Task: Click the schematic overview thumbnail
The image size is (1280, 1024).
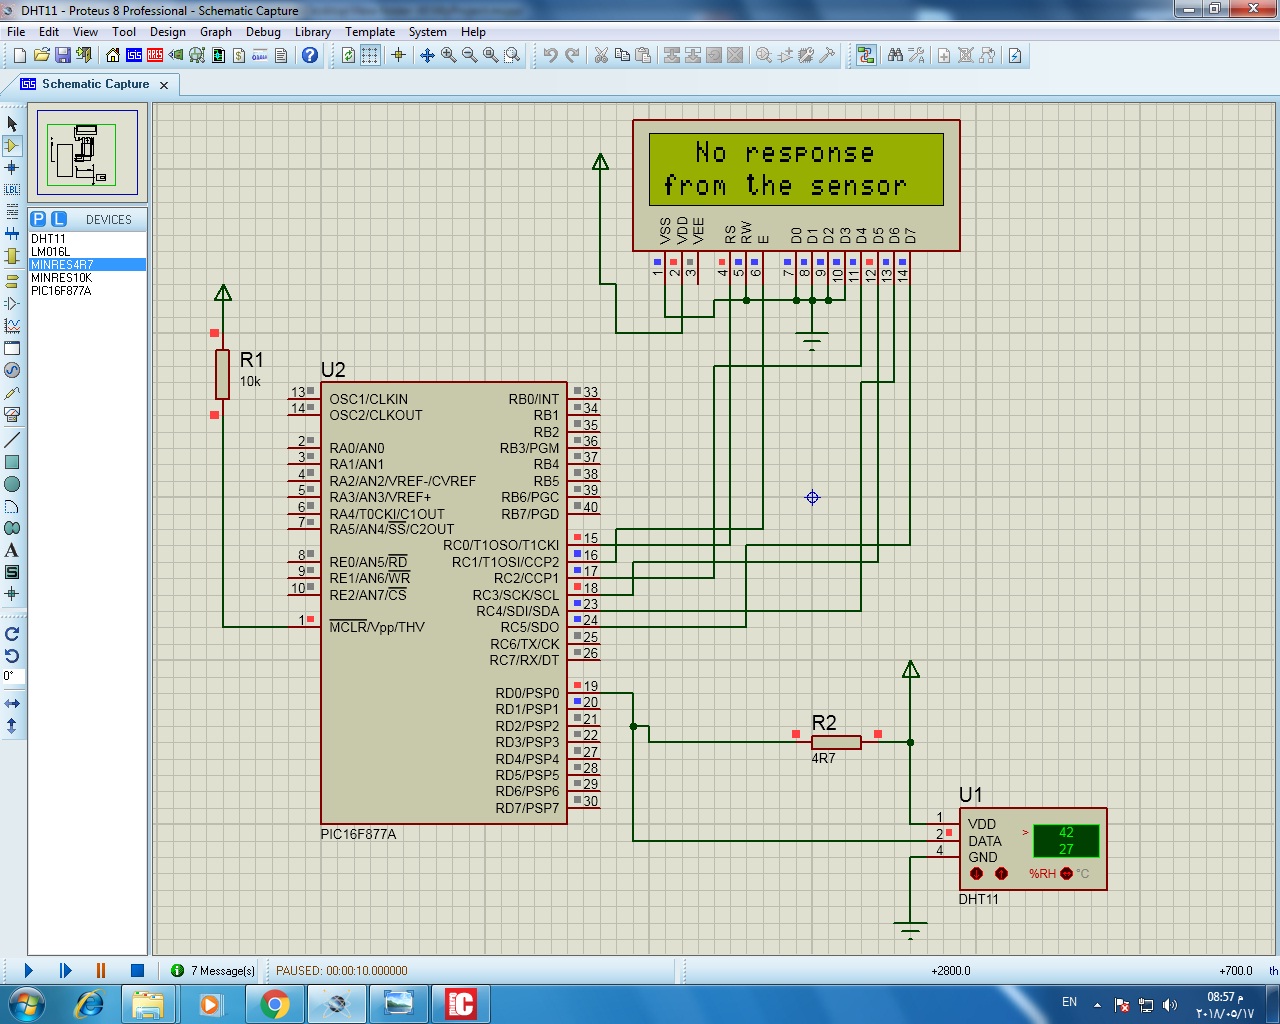Action: tap(87, 152)
